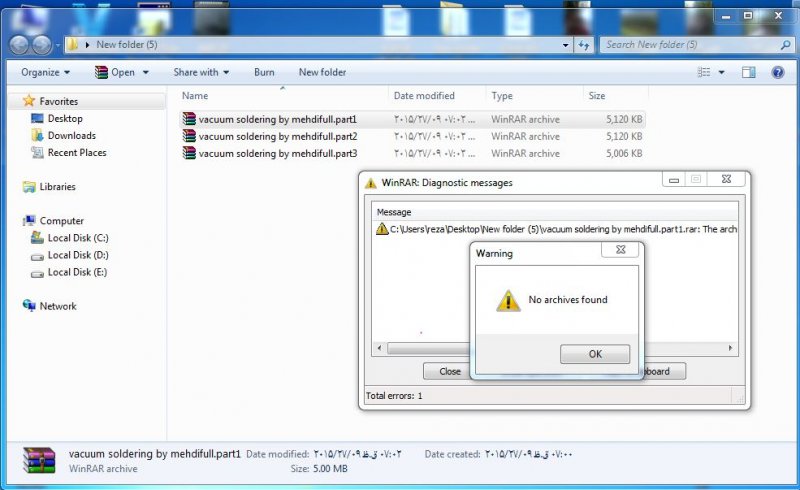The width and height of the screenshot is (800, 490).
Task: Click the diagnostic message path text
Action: point(563,229)
